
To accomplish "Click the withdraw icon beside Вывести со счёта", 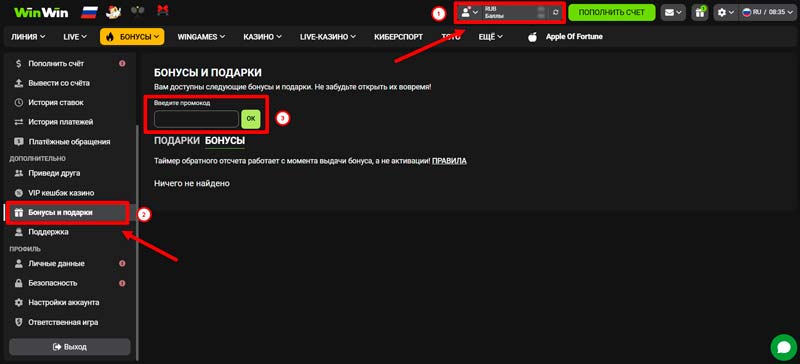I will 19,83.
